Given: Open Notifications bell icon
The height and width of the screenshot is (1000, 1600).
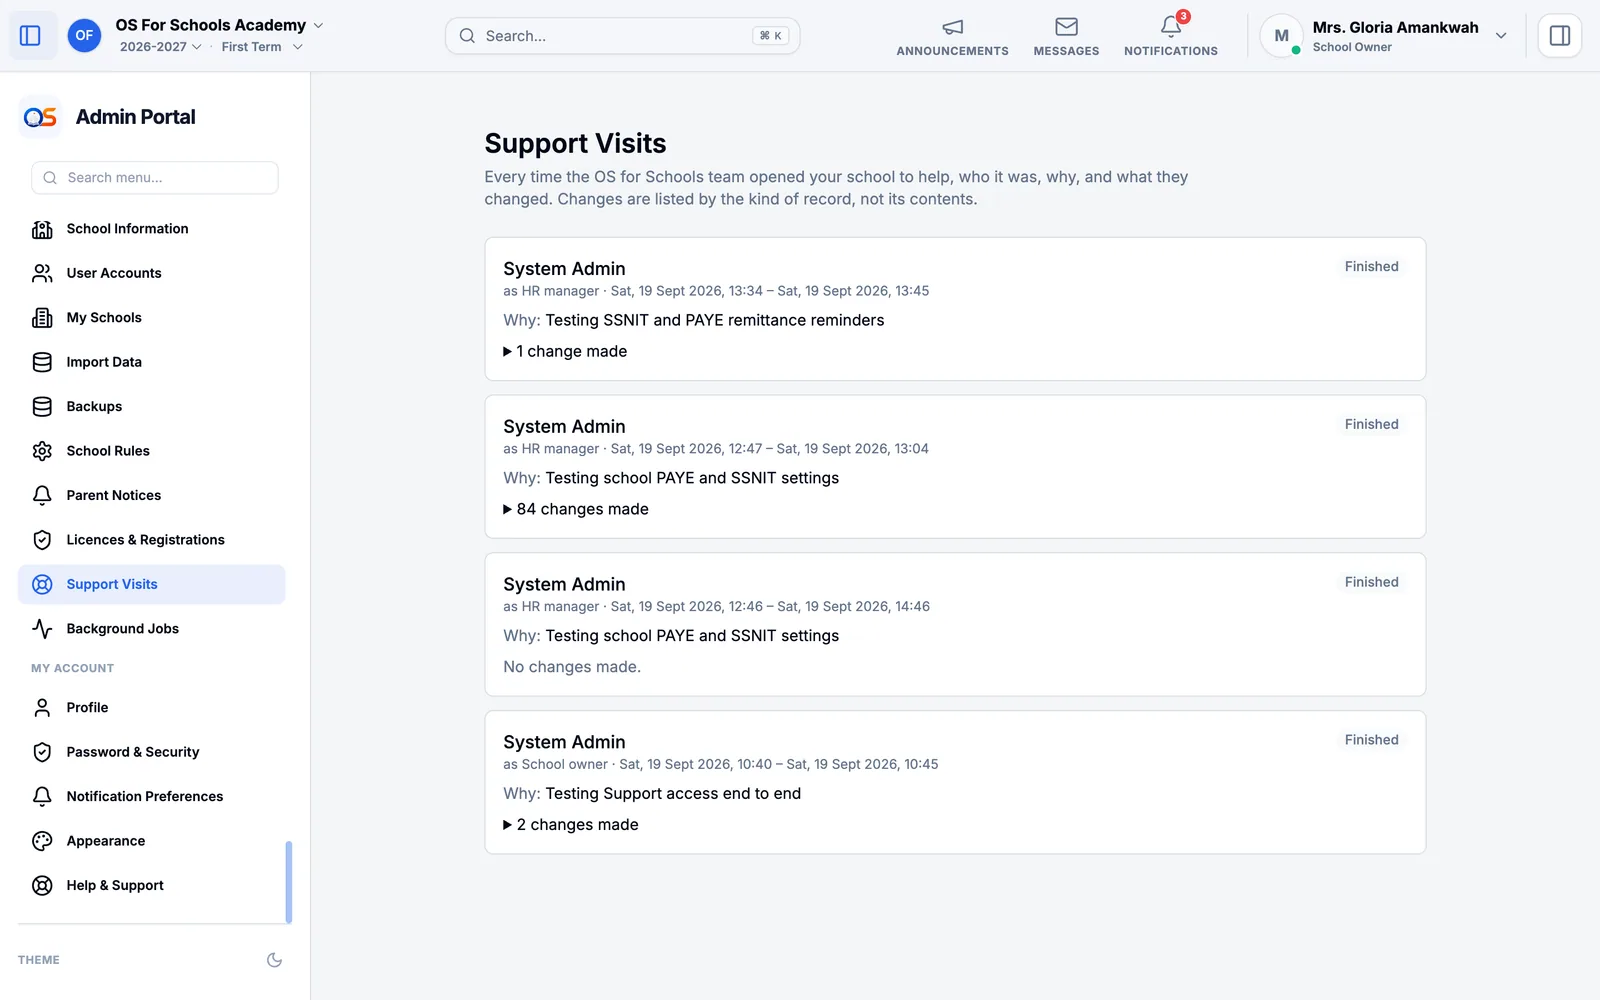Looking at the screenshot, I should [1171, 27].
